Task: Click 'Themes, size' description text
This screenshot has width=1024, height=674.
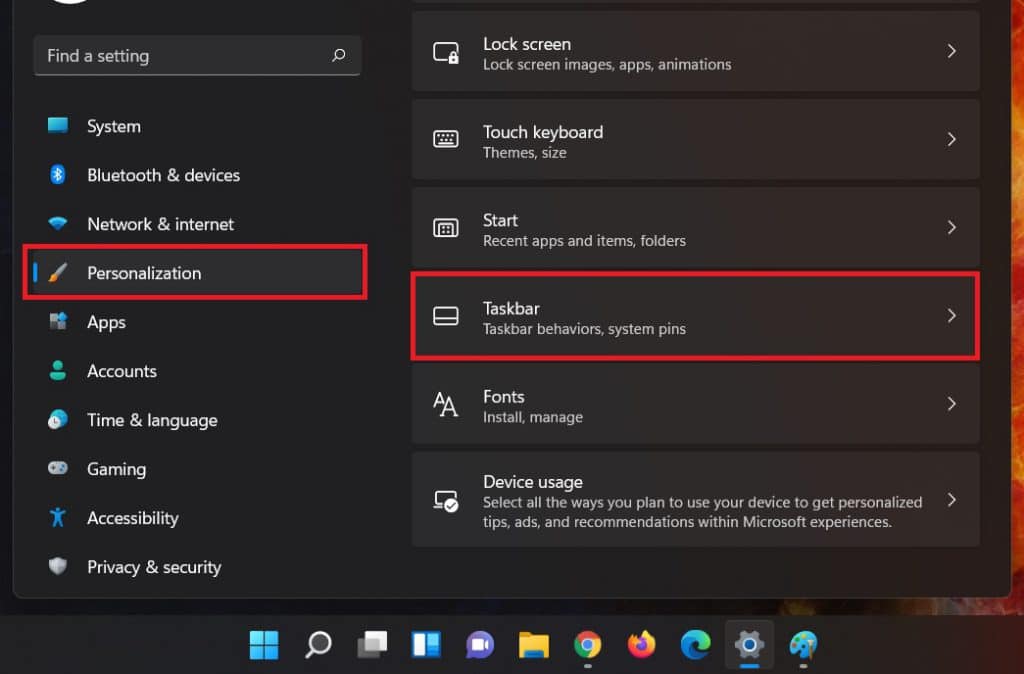Action: [524, 152]
